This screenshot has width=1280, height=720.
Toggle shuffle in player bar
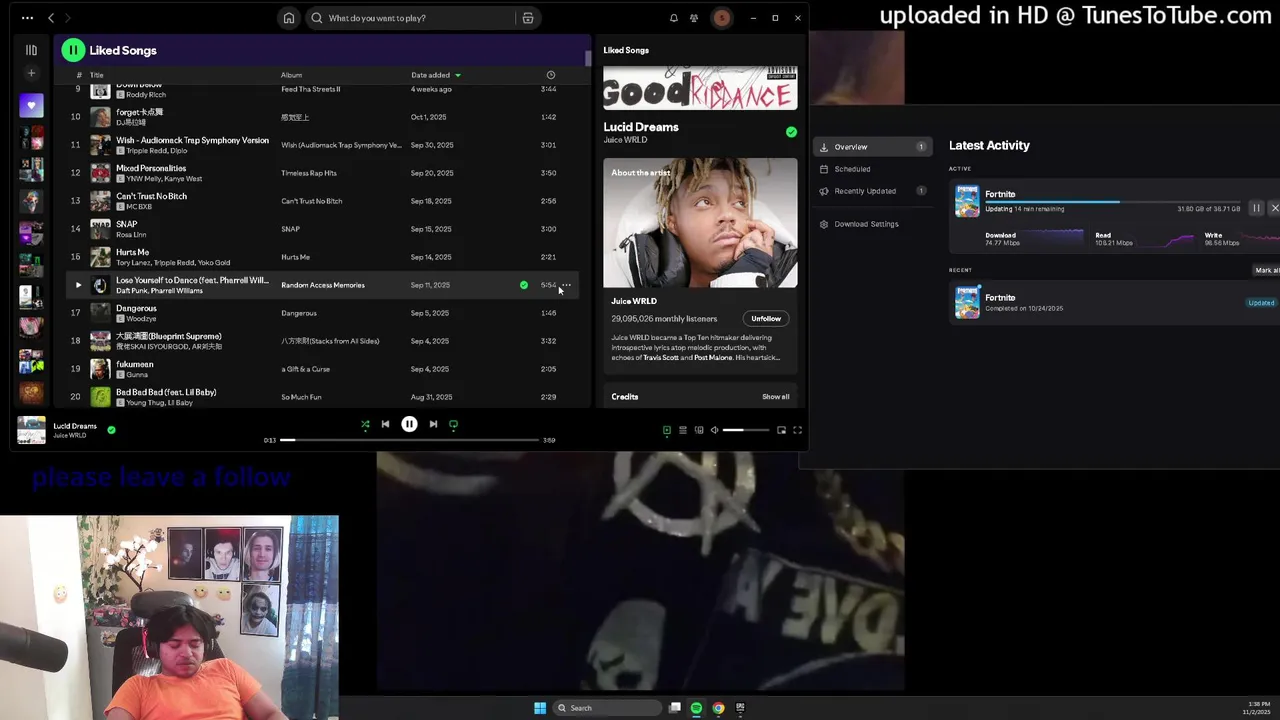click(x=365, y=424)
